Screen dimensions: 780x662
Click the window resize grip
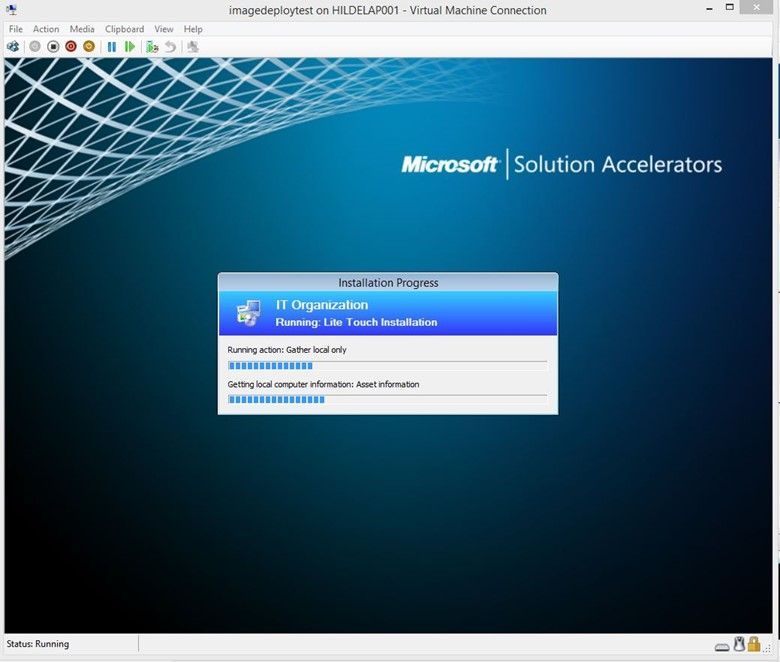coord(768,648)
